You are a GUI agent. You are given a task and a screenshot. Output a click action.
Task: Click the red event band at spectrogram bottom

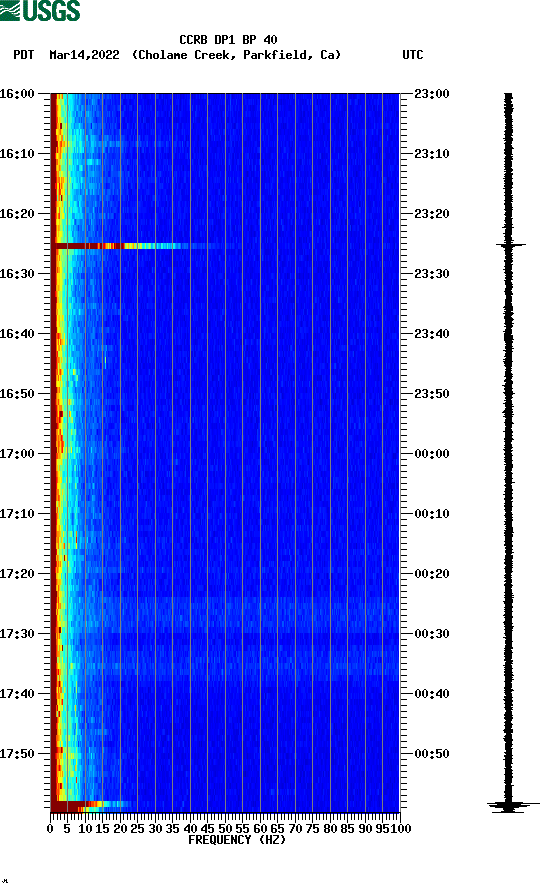(x=91, y=806)
